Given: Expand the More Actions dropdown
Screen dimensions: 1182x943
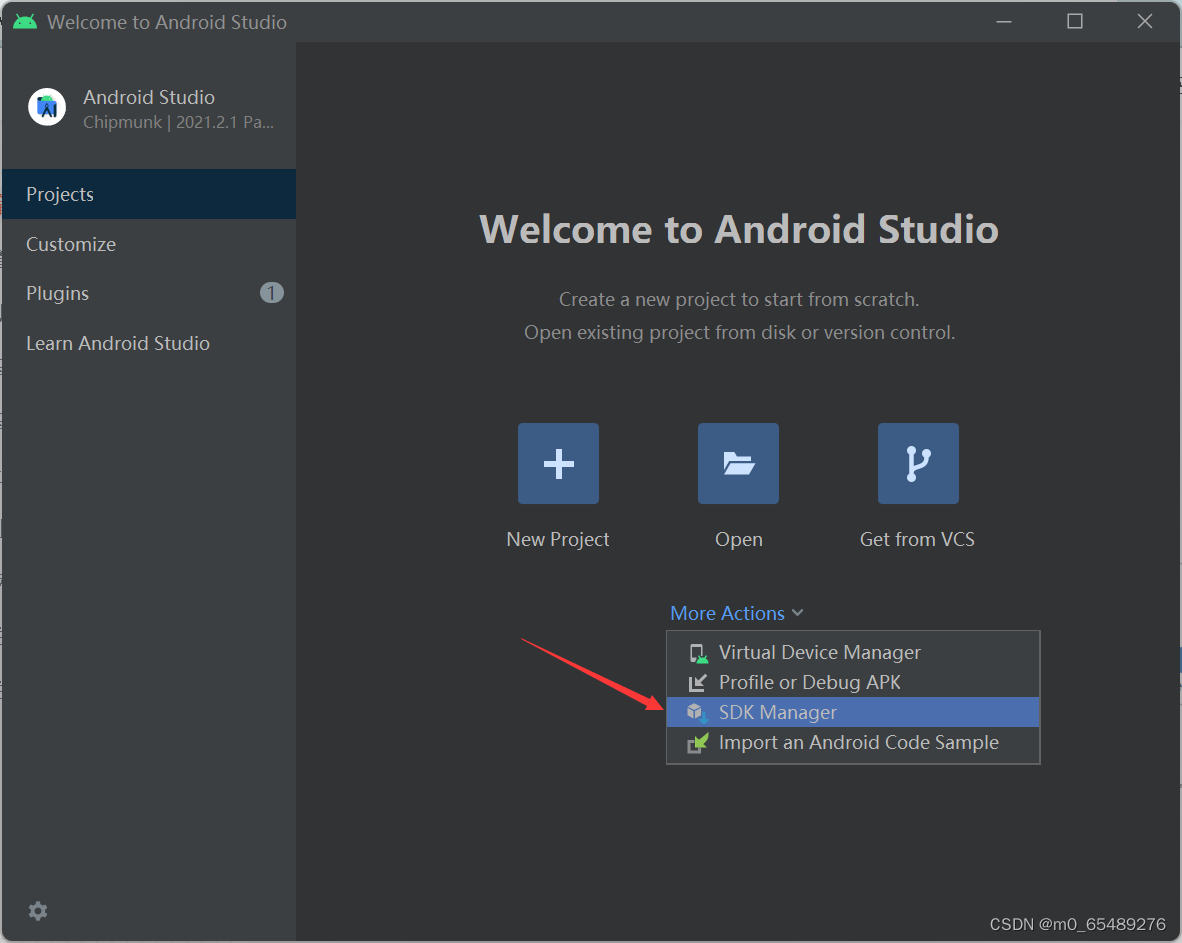Looking at the screenshot, I should coord(736,614).
